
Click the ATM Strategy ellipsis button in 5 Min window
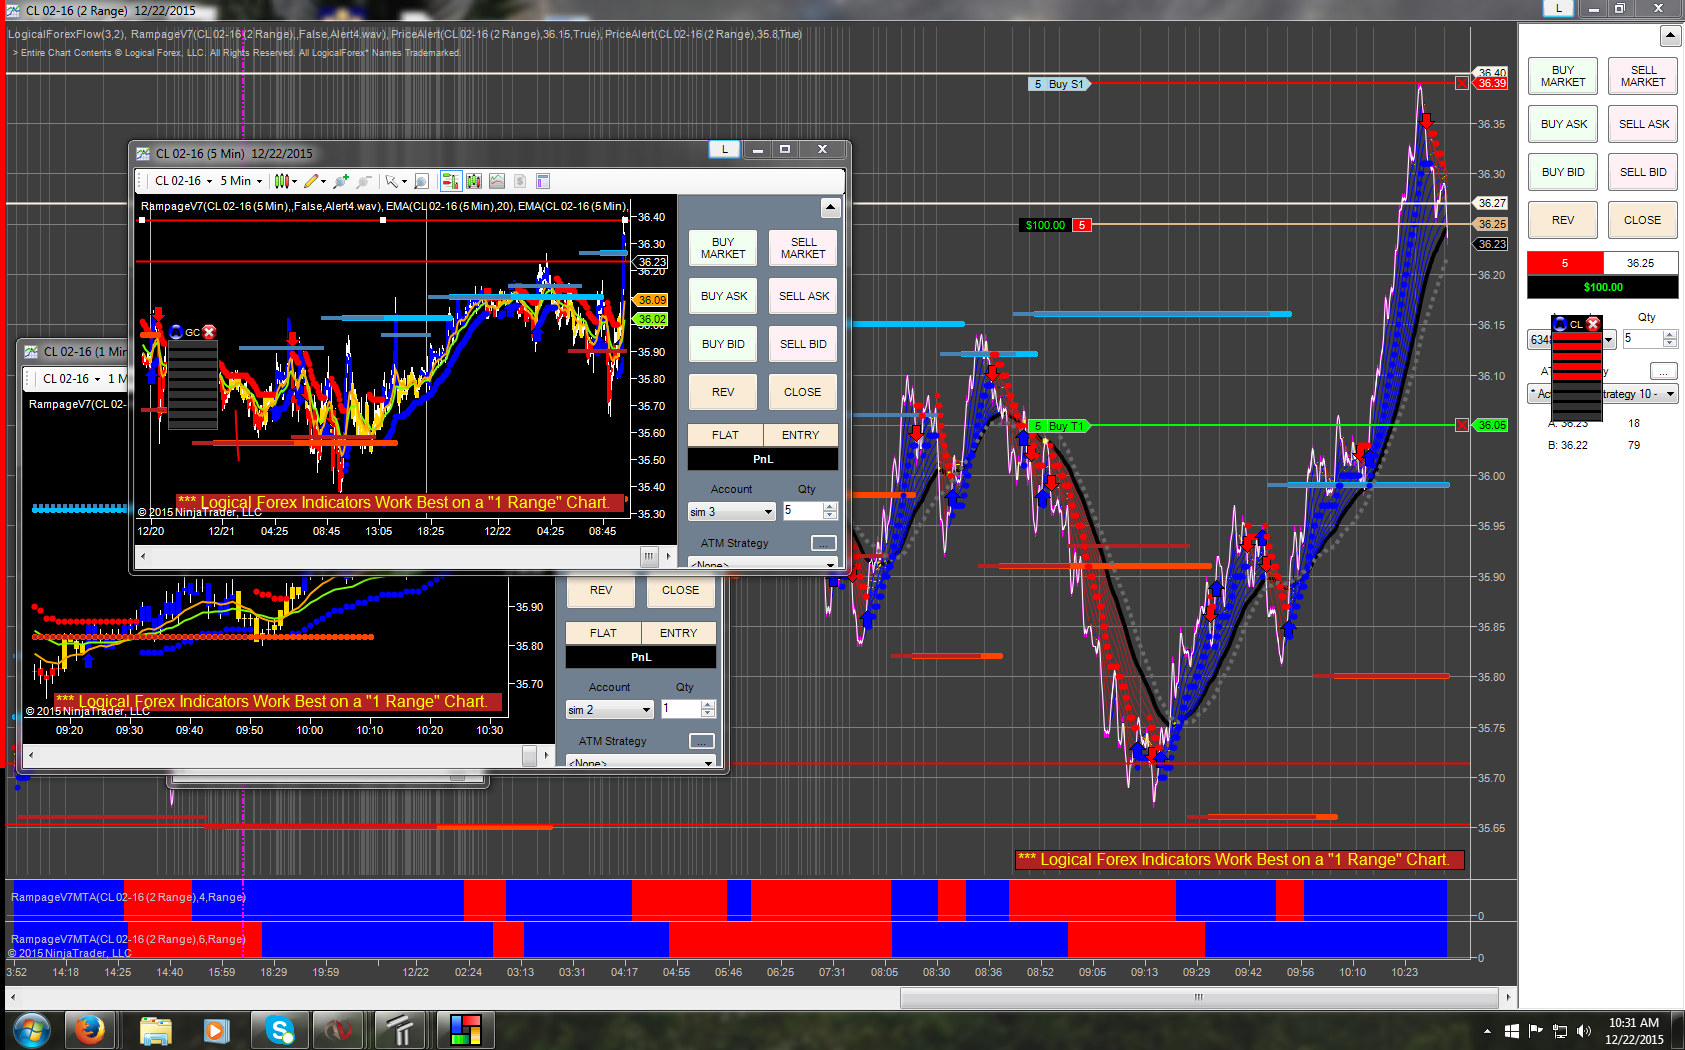point(823,543)
